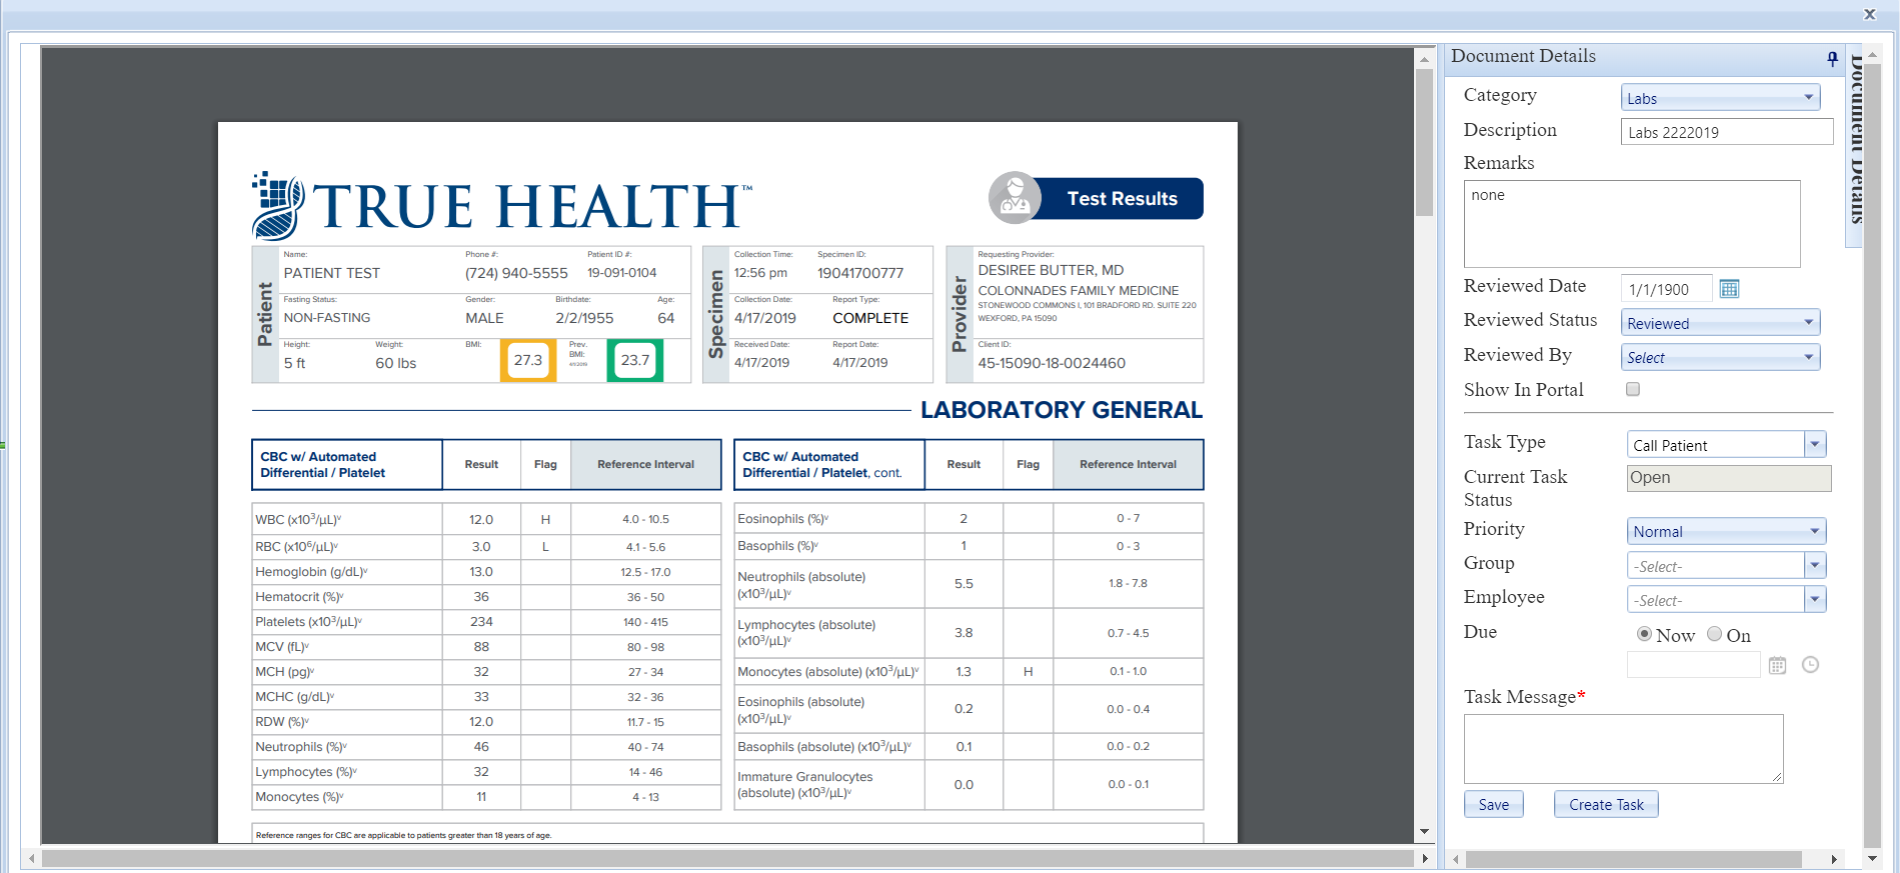Open the Category dropdown showing Labs
The image size is (1900, 873).
tap(1720, 97)
